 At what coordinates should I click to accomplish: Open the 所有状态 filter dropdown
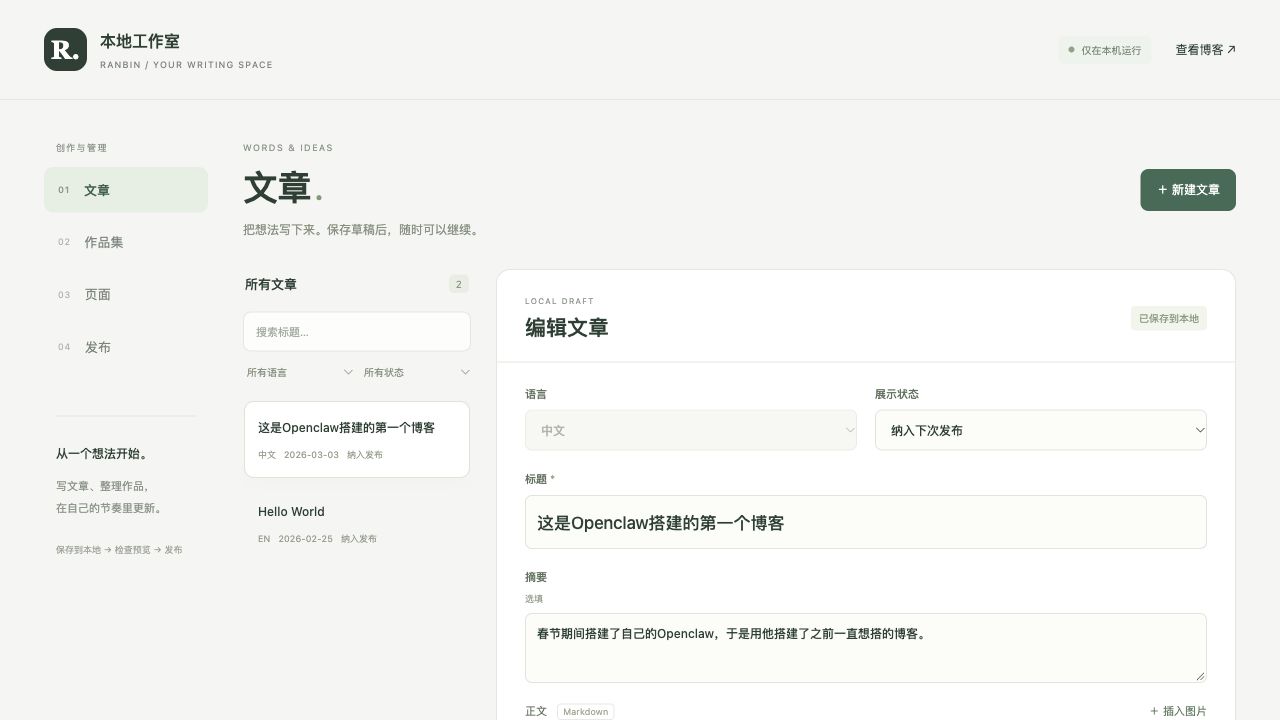click(416, 372)
